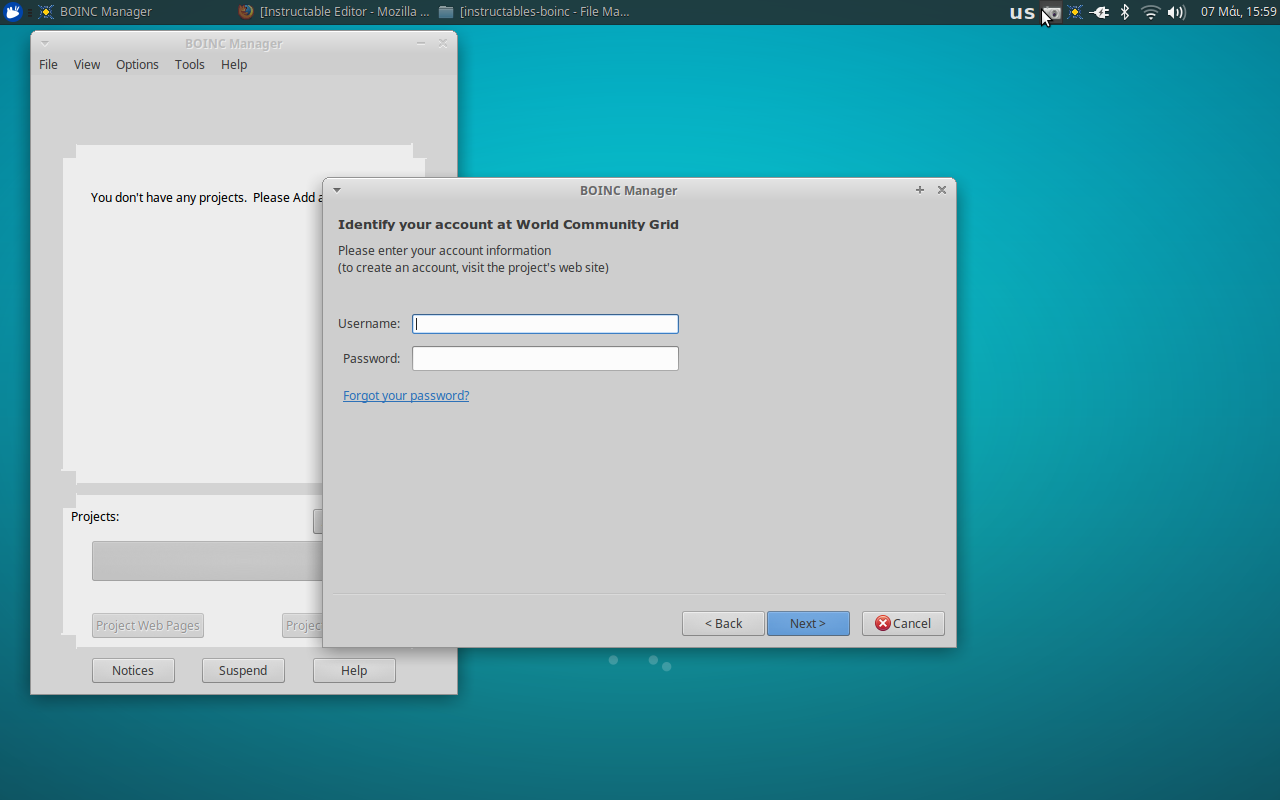Open the BOINC tray icon in panel
The image size is (1280, 800).
pos(1075,12)
